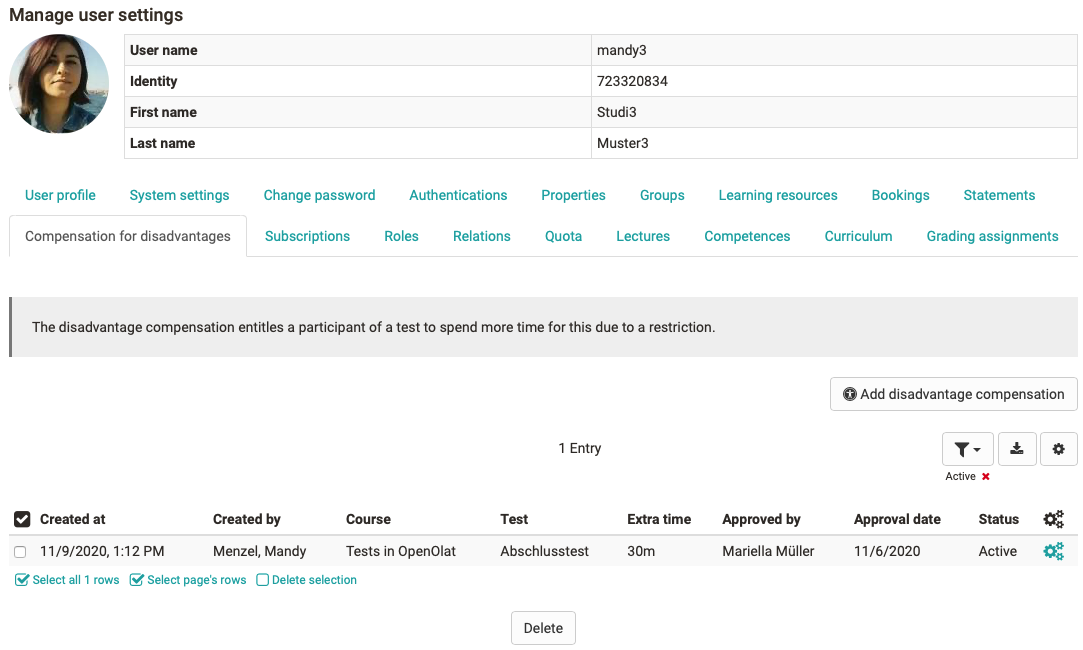Click the identity value 723320834
Viewport: 1083px width, 650px height.
tap(632, 82)
